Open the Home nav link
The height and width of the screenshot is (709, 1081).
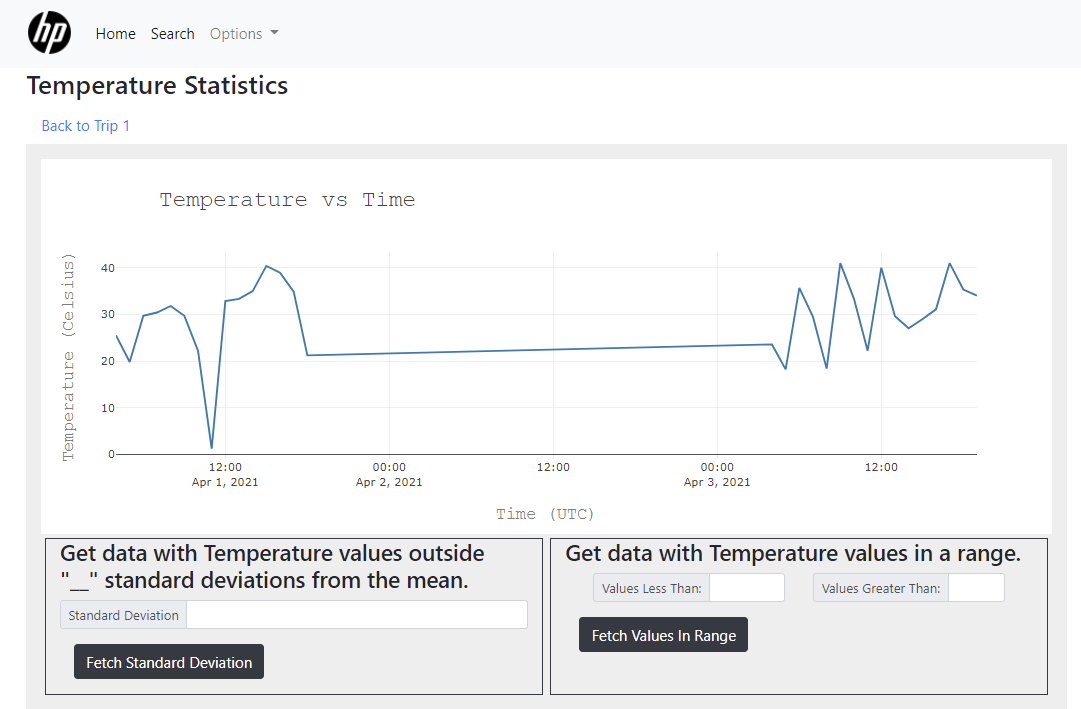click(115, 34)
